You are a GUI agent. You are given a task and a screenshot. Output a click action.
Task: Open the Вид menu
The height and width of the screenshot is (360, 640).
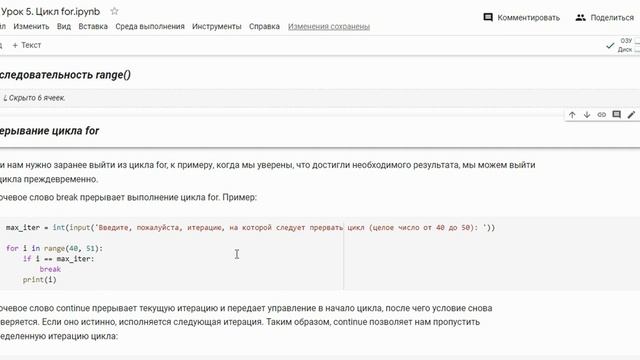tap(64, 27)
